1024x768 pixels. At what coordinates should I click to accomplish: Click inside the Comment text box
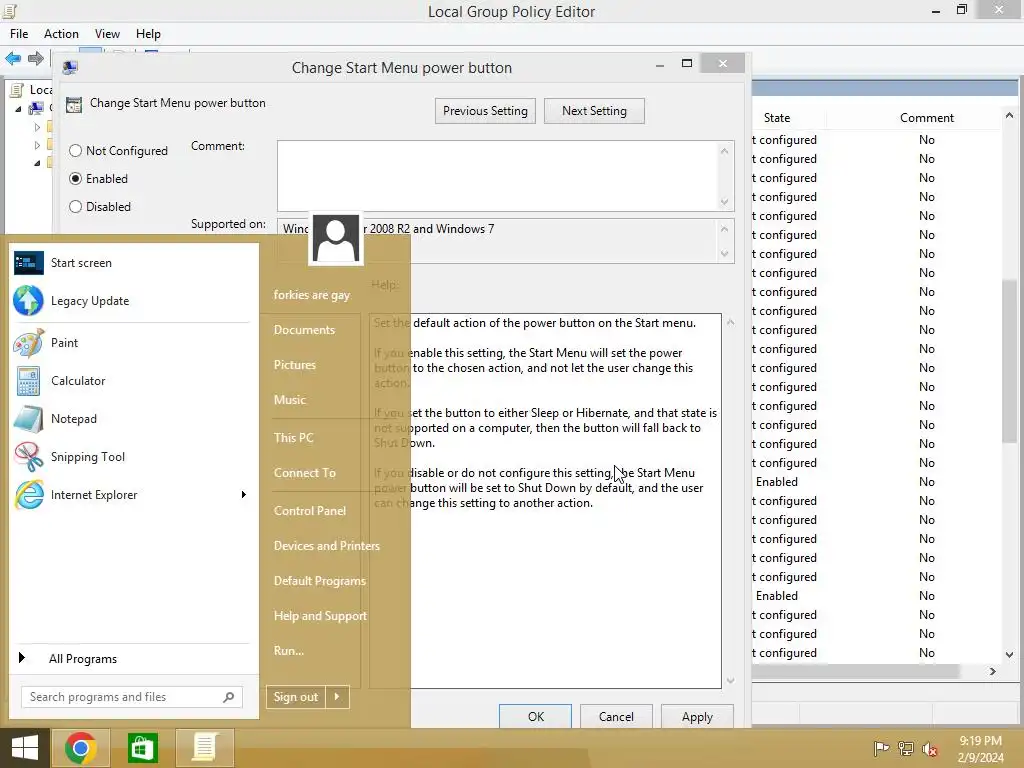pos(498,176)
